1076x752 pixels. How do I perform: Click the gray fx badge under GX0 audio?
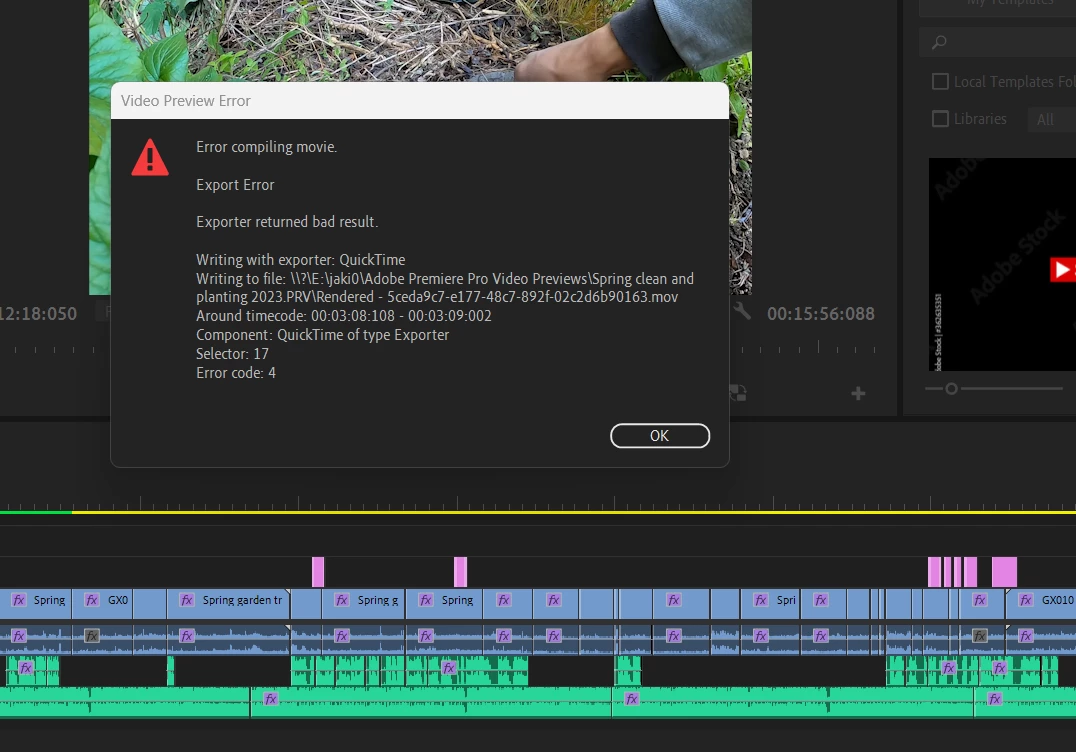[x=91, y=636]
